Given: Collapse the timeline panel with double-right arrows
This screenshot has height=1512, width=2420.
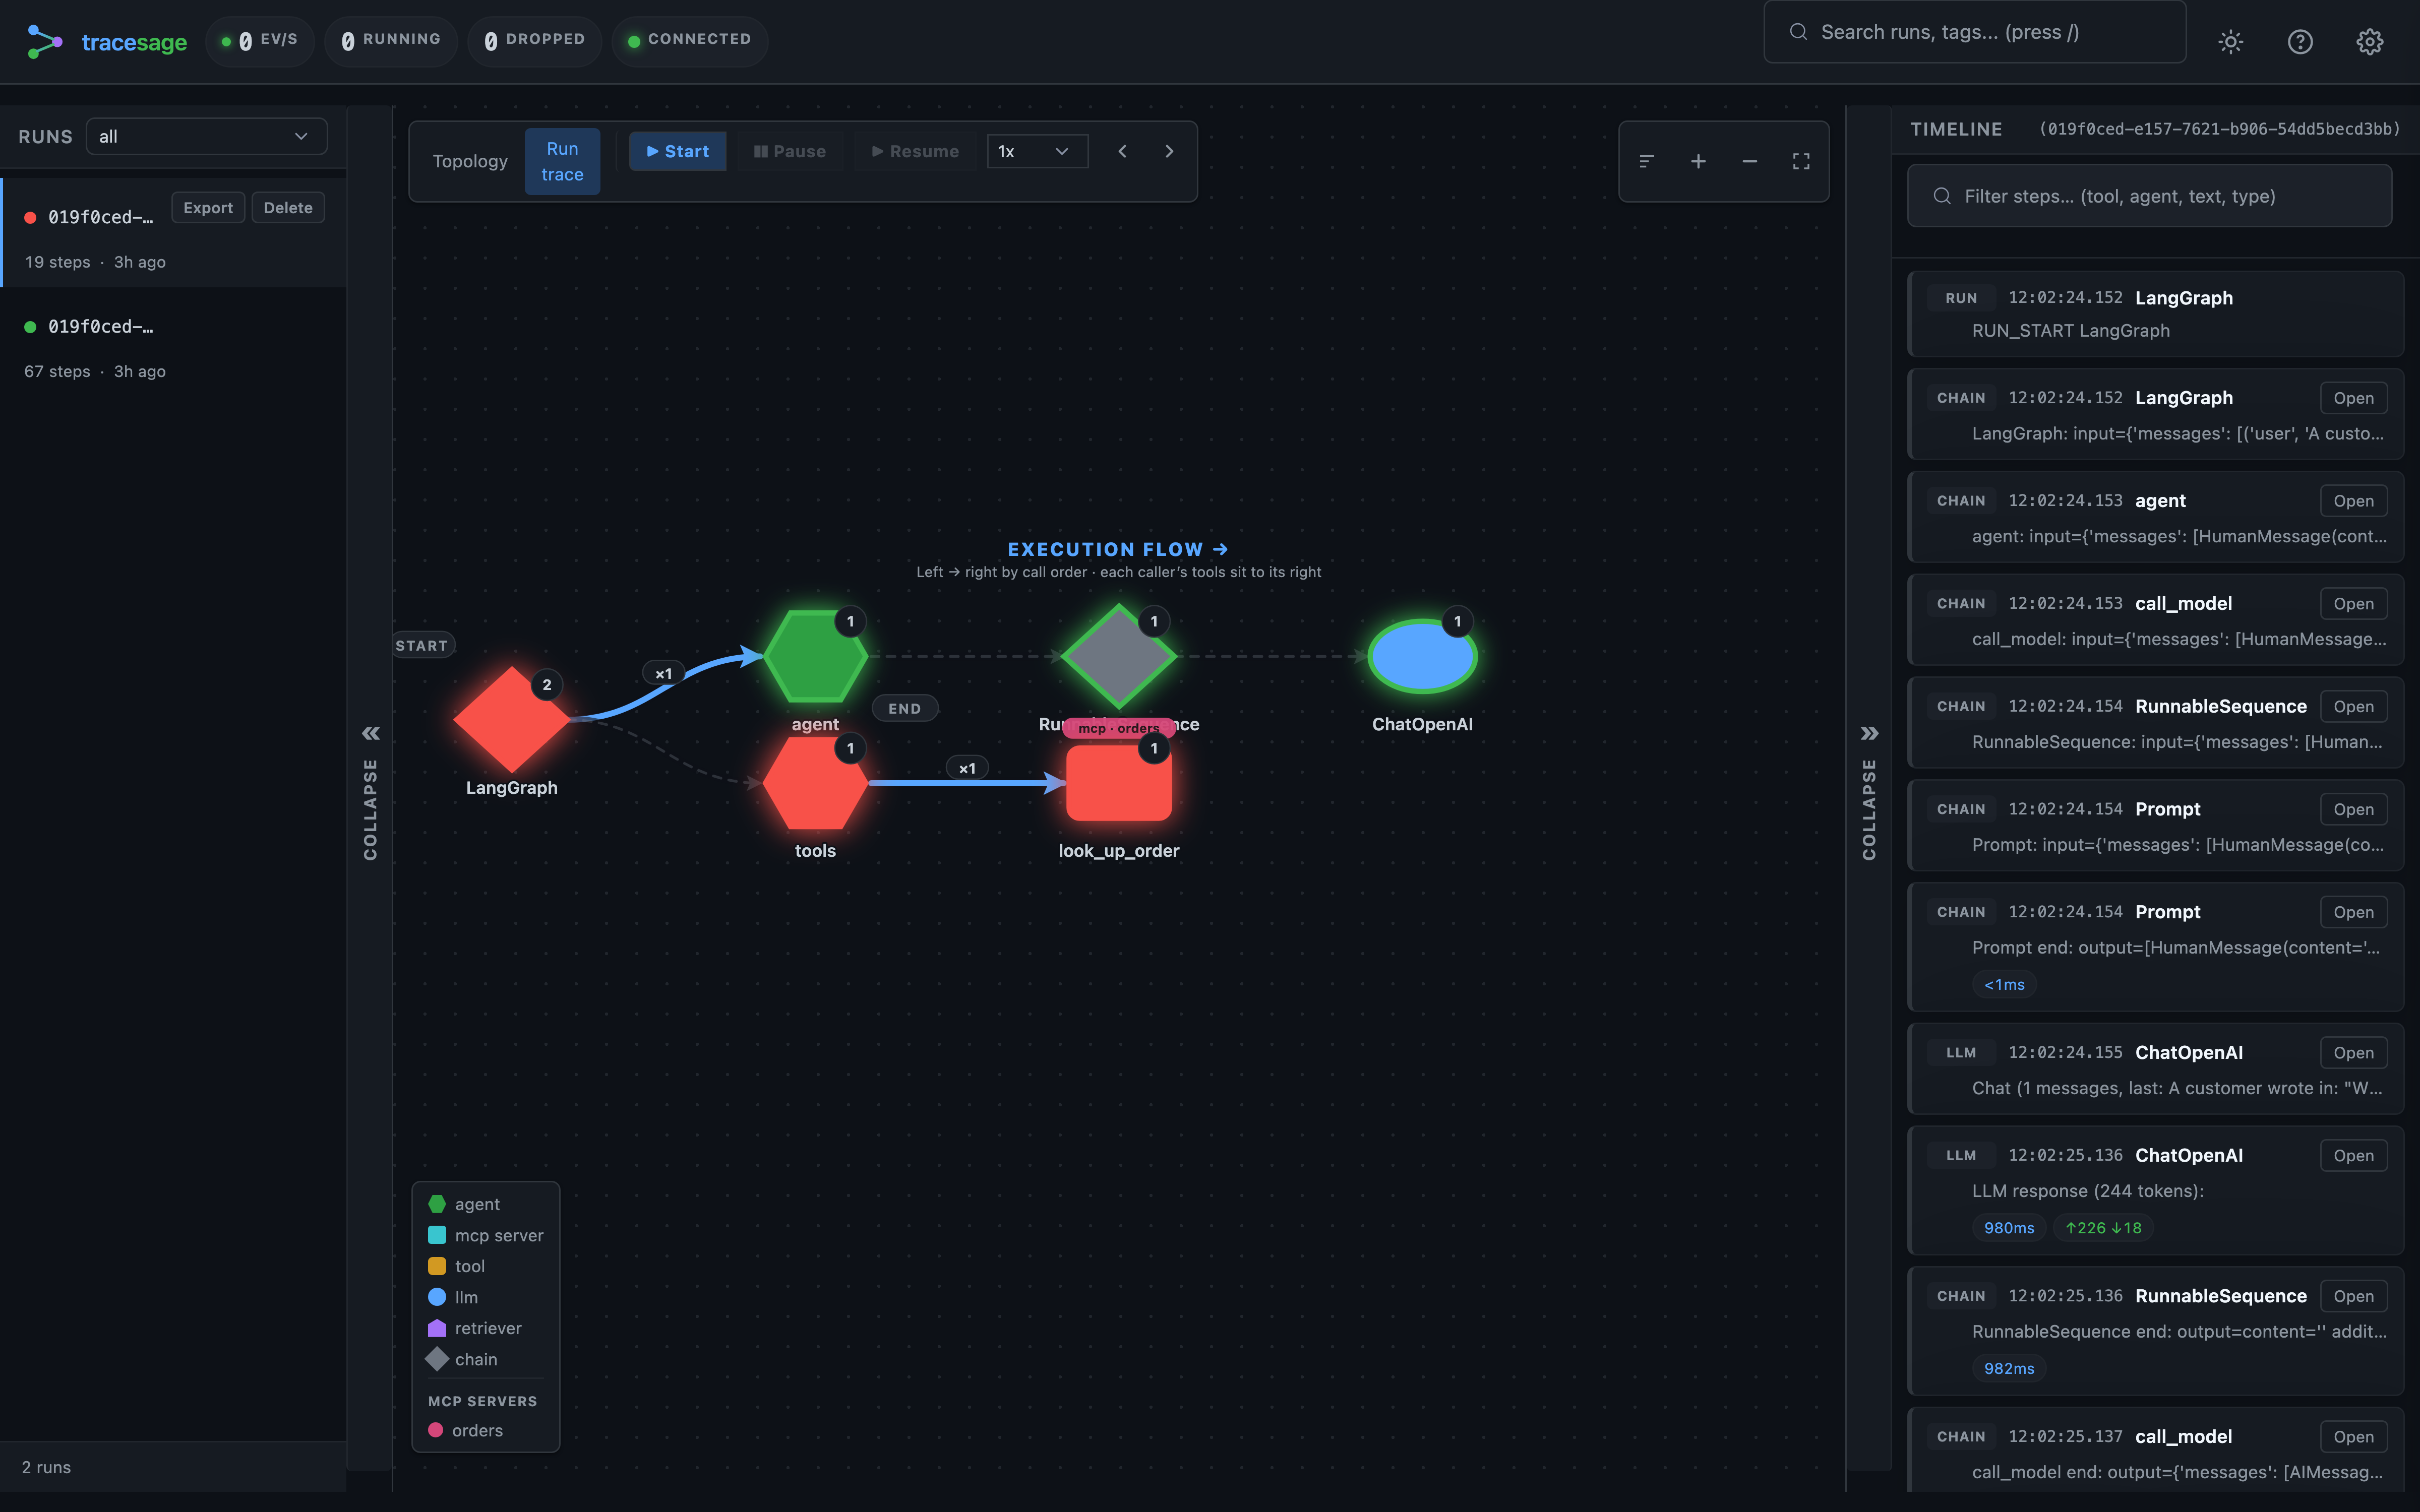Looking at the screenshot, I should point(1869,733).
